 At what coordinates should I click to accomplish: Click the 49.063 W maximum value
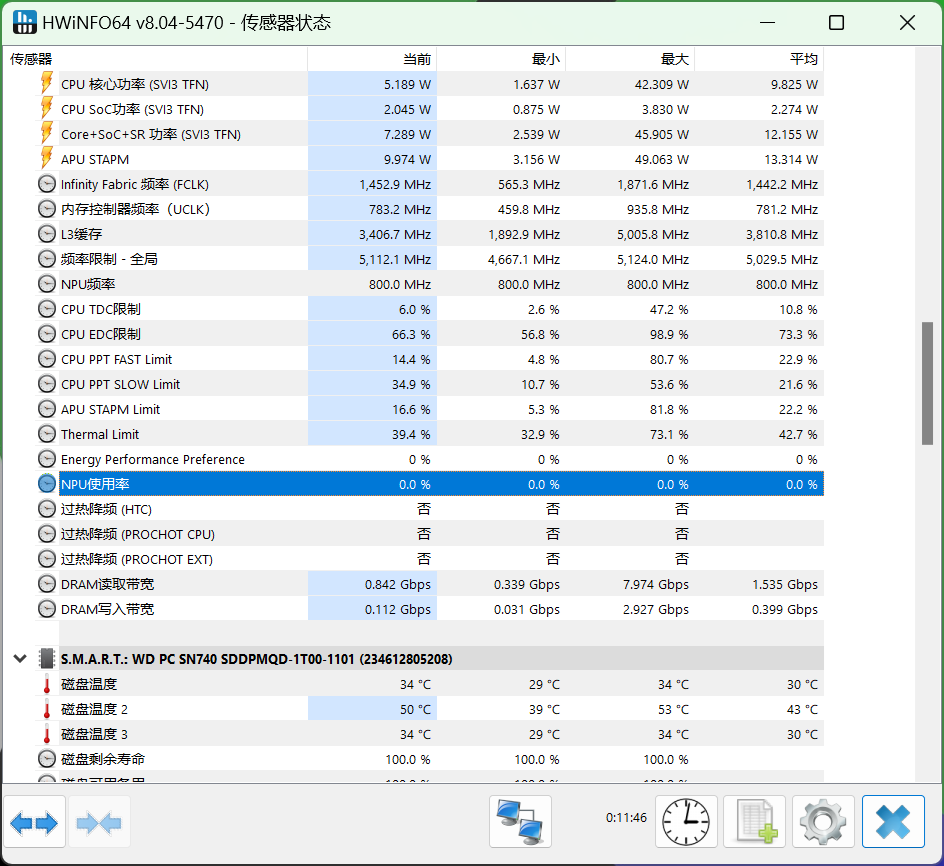pos(662,160)
